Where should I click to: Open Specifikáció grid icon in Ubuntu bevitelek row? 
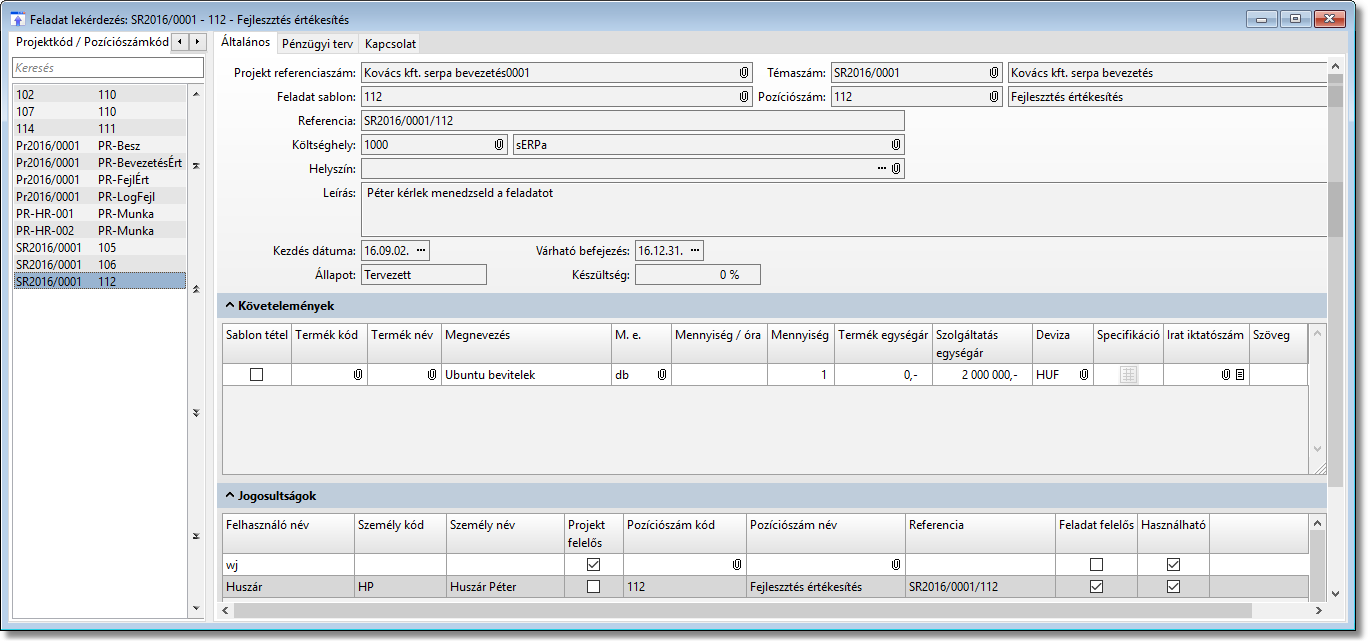(x=1128, y=375)
